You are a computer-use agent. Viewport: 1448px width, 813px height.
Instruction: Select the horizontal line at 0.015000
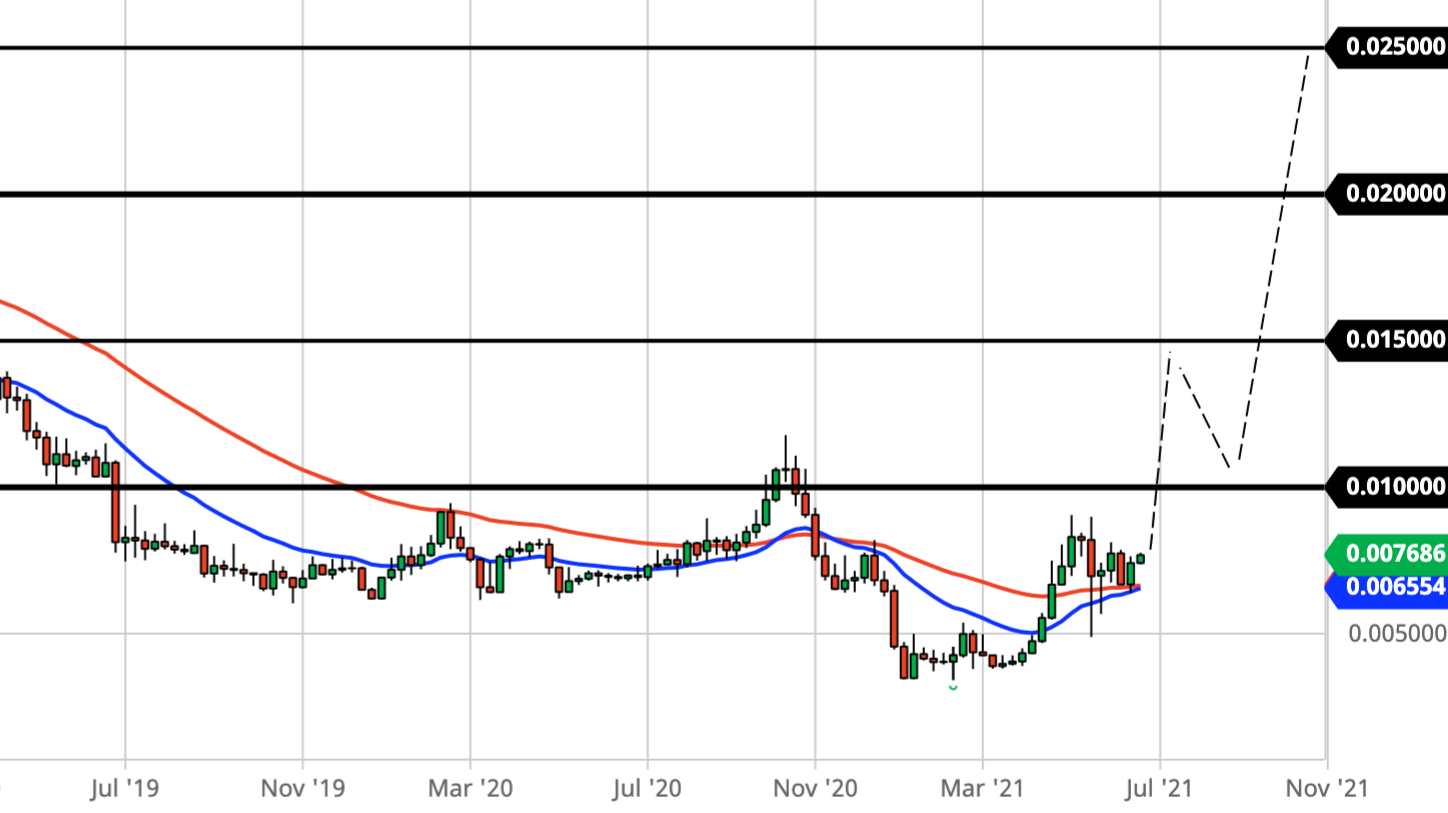(x=660, y=341)
